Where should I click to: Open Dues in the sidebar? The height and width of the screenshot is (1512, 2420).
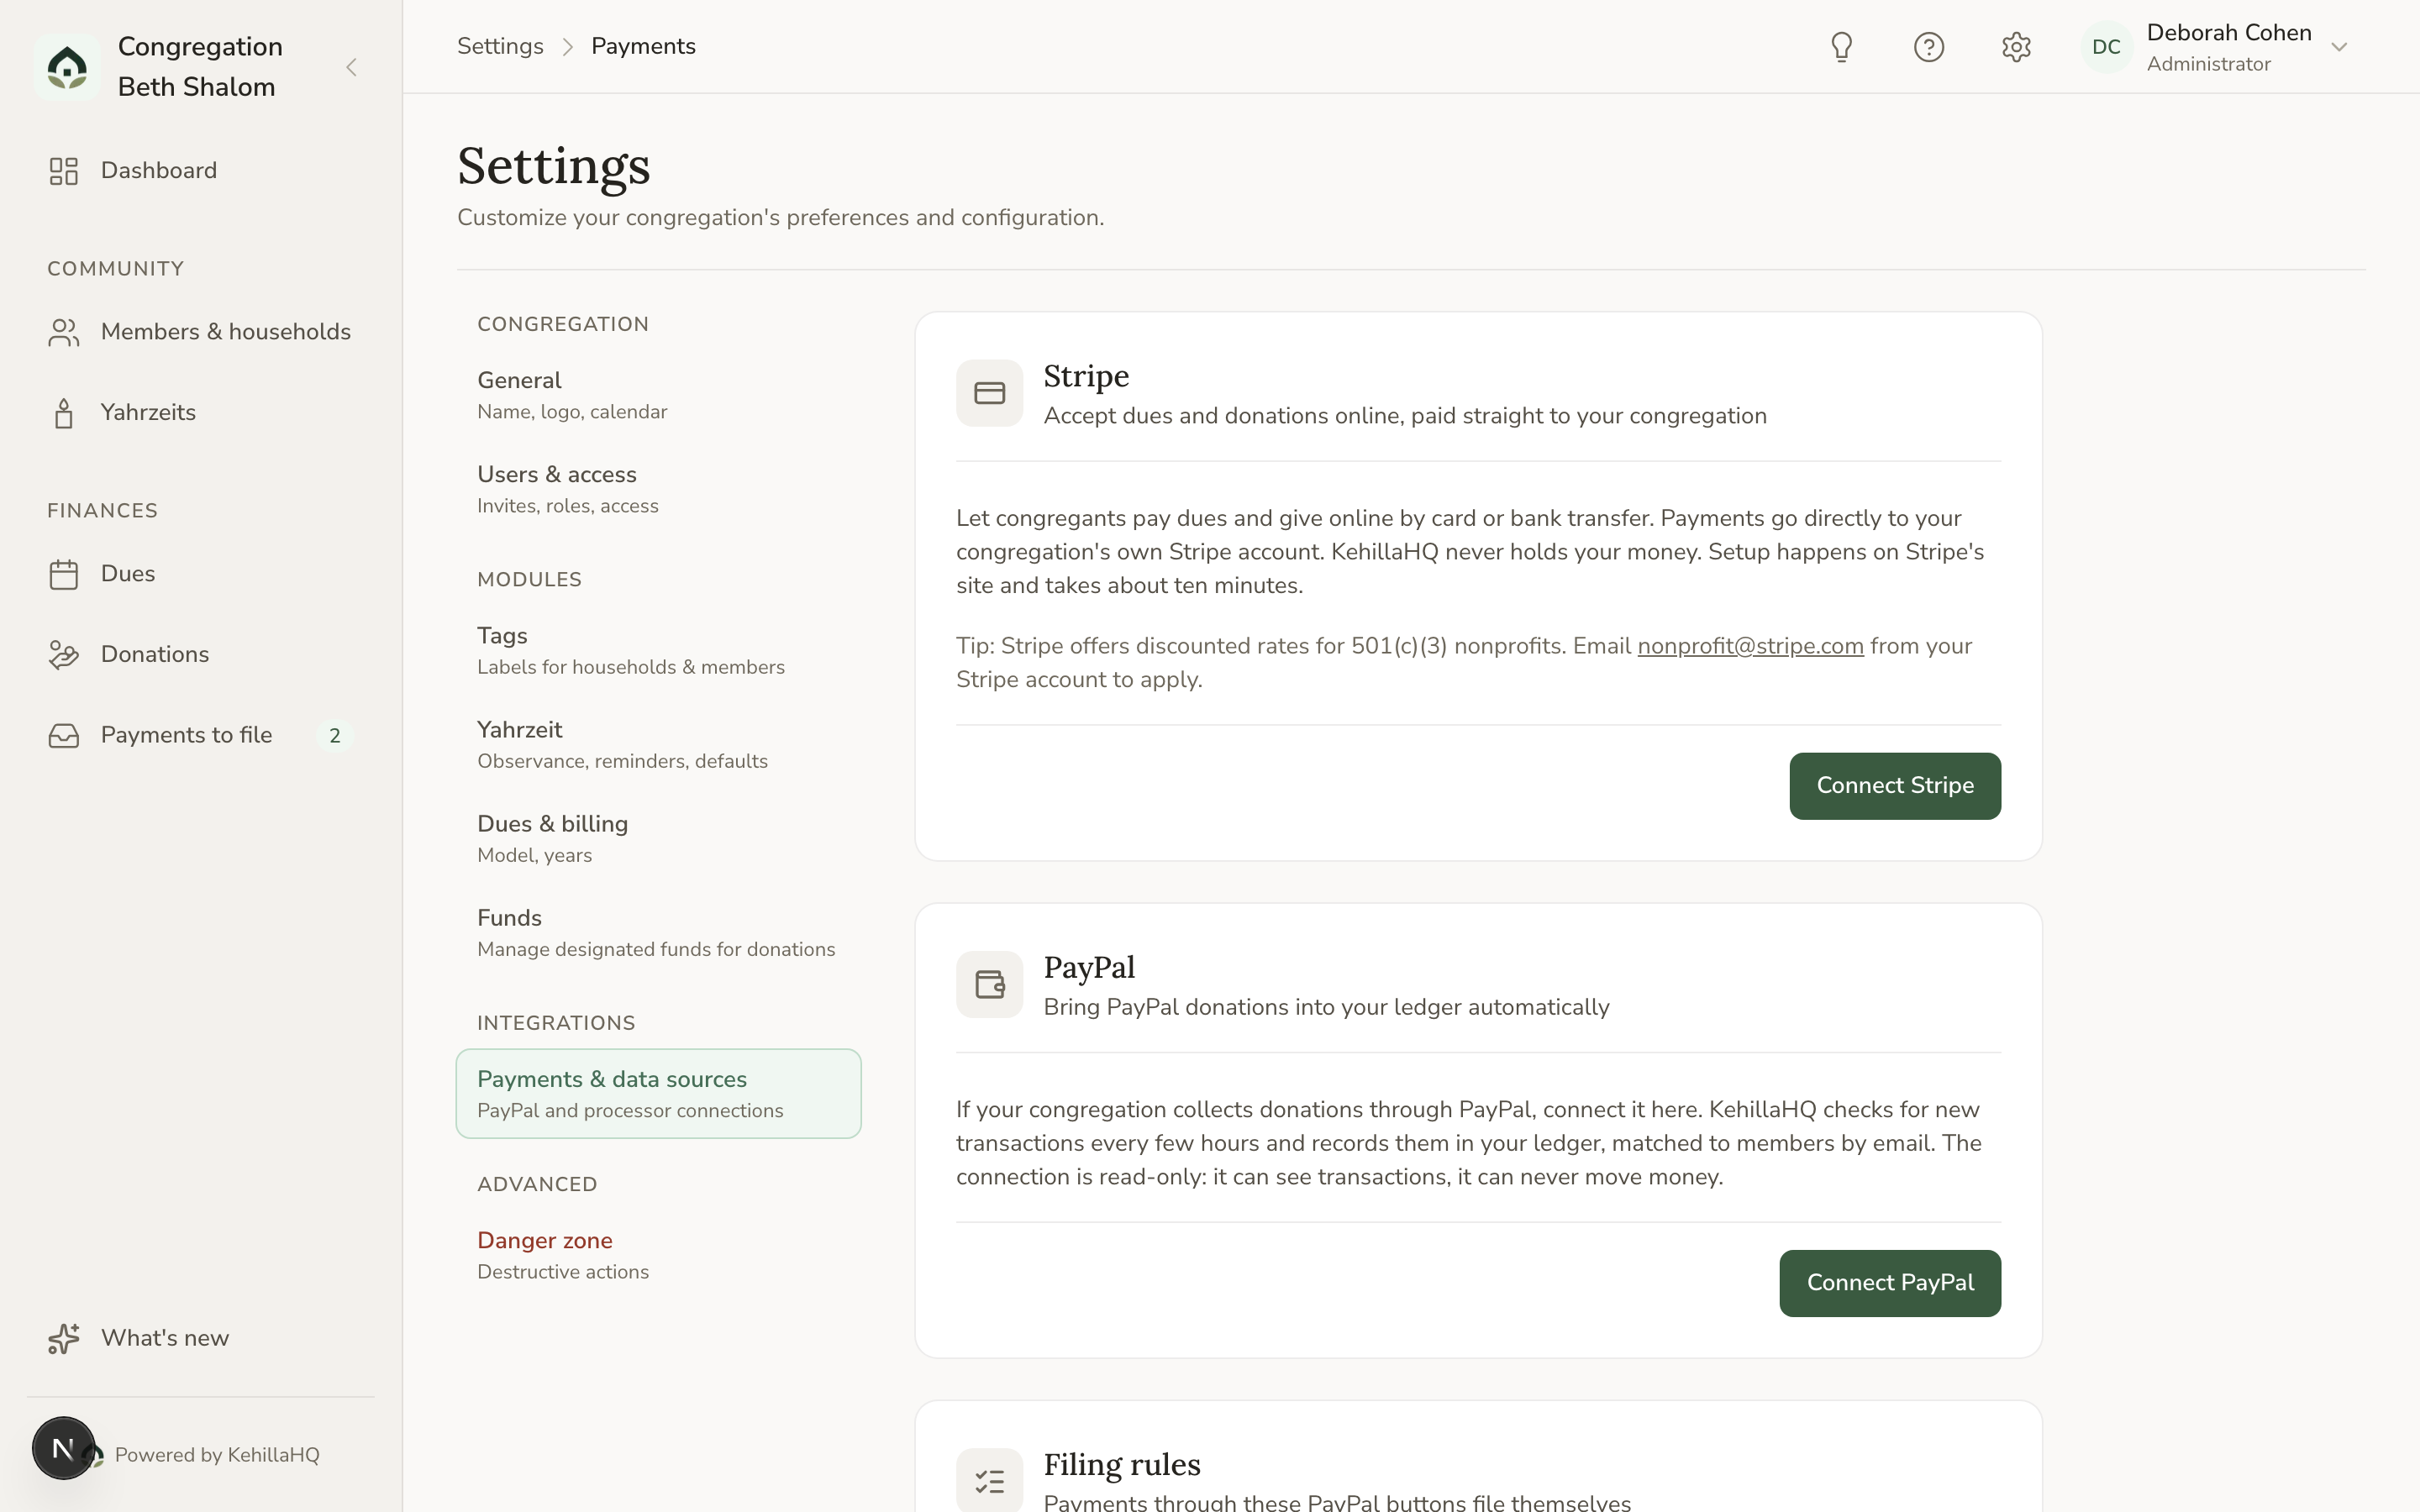[200, 574]
